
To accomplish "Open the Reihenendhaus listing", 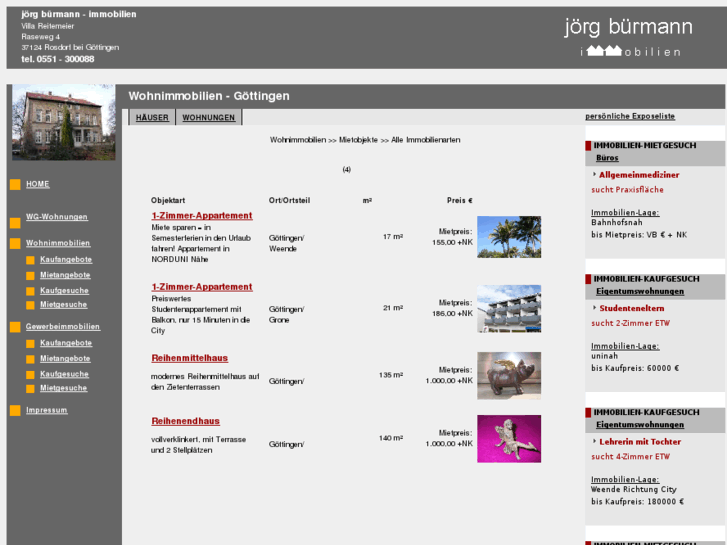I will point(185,421).
